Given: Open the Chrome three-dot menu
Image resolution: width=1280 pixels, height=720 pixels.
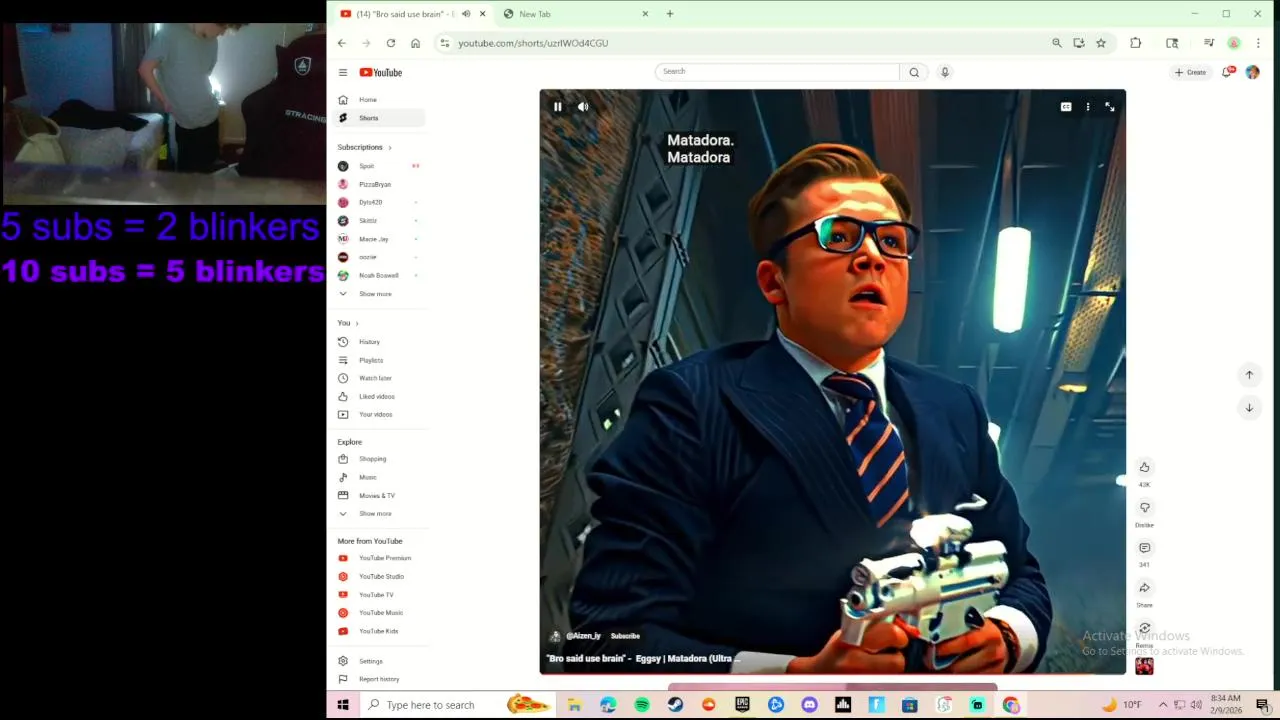Looking at the screenshot, I should (x=1258, y=43).
